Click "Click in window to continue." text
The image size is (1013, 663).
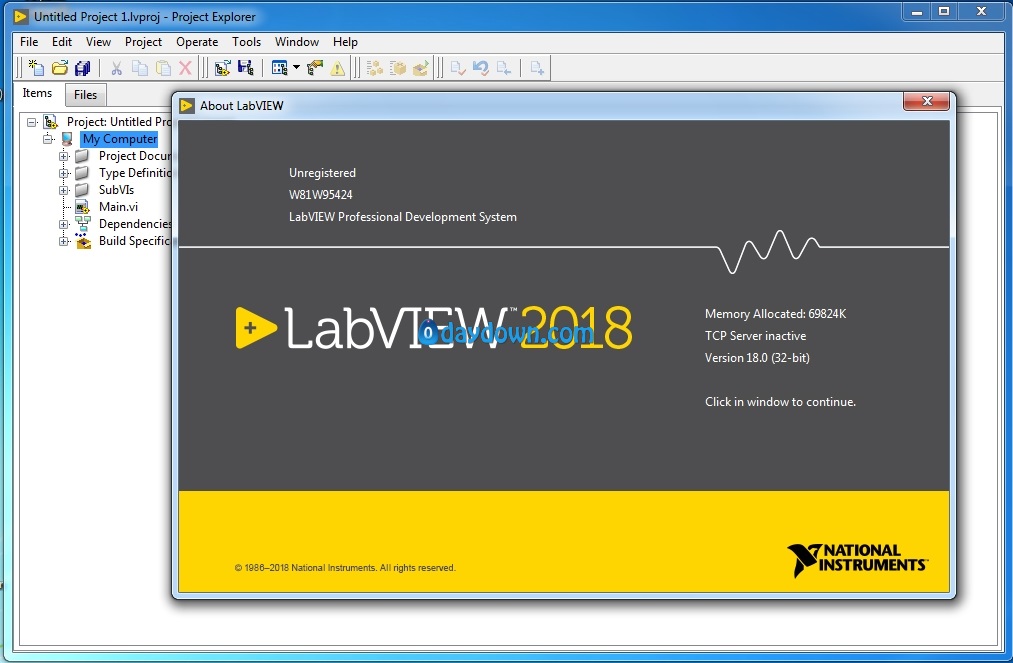tap(780, 402)
